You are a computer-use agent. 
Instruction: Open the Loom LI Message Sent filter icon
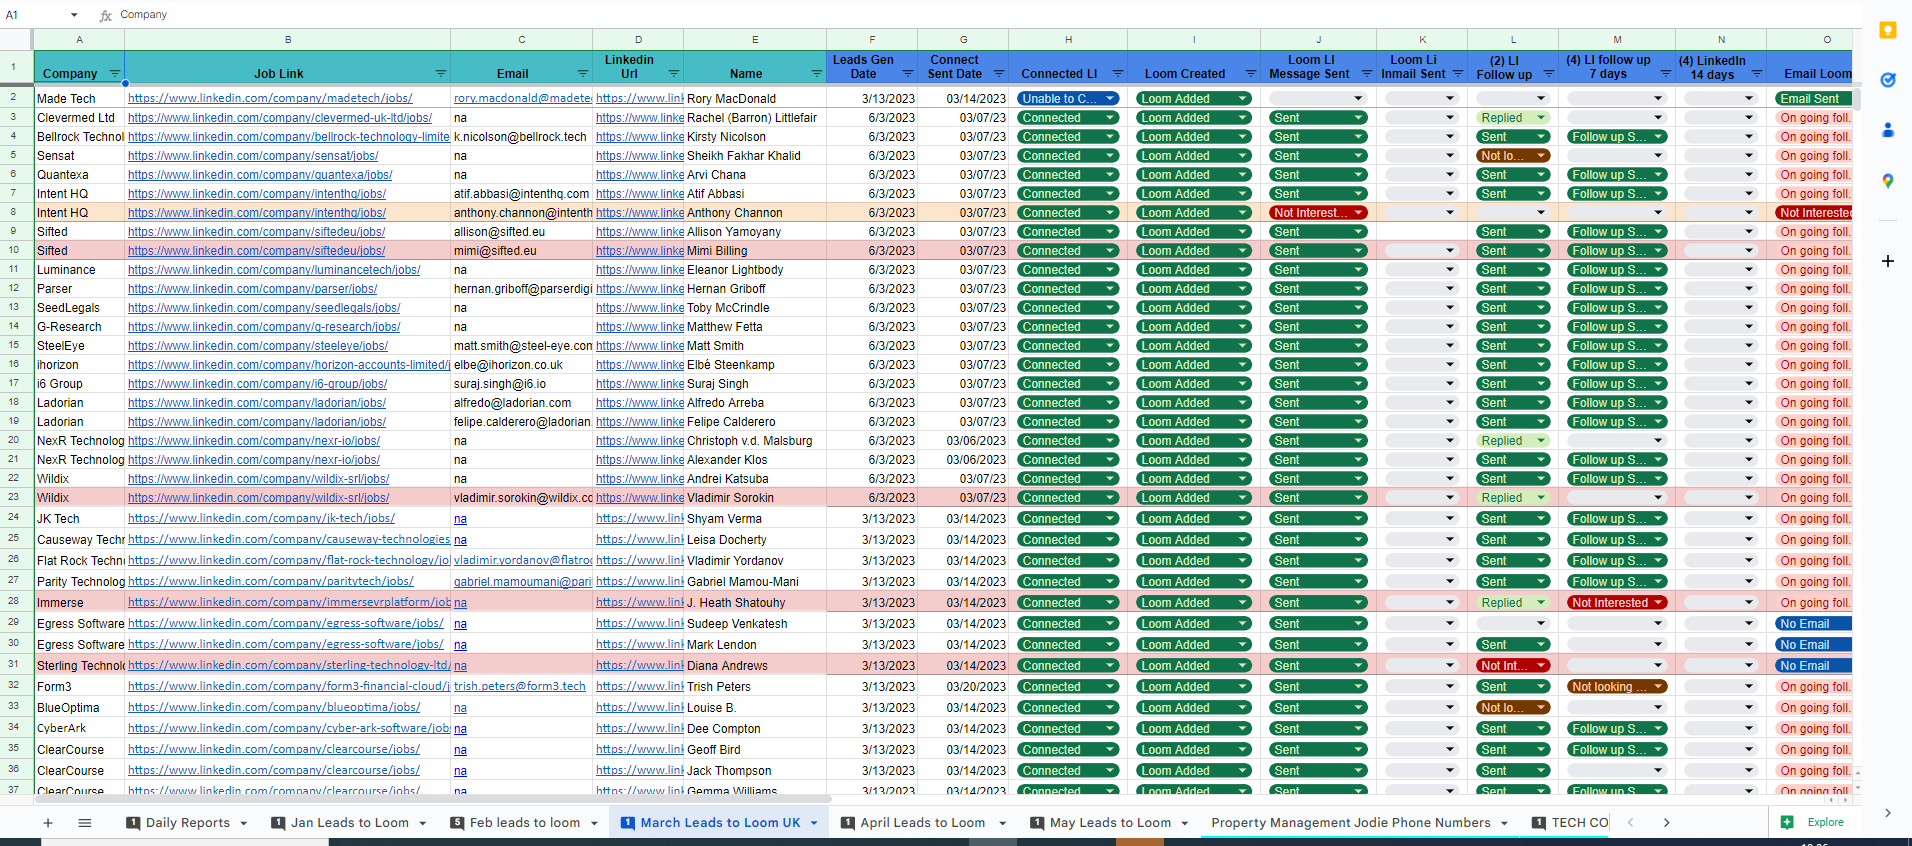(x=1367, y=74)
